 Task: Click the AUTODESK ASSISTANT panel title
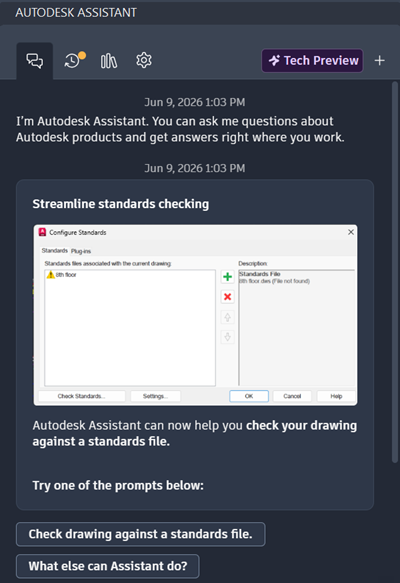tap(76, 13)
